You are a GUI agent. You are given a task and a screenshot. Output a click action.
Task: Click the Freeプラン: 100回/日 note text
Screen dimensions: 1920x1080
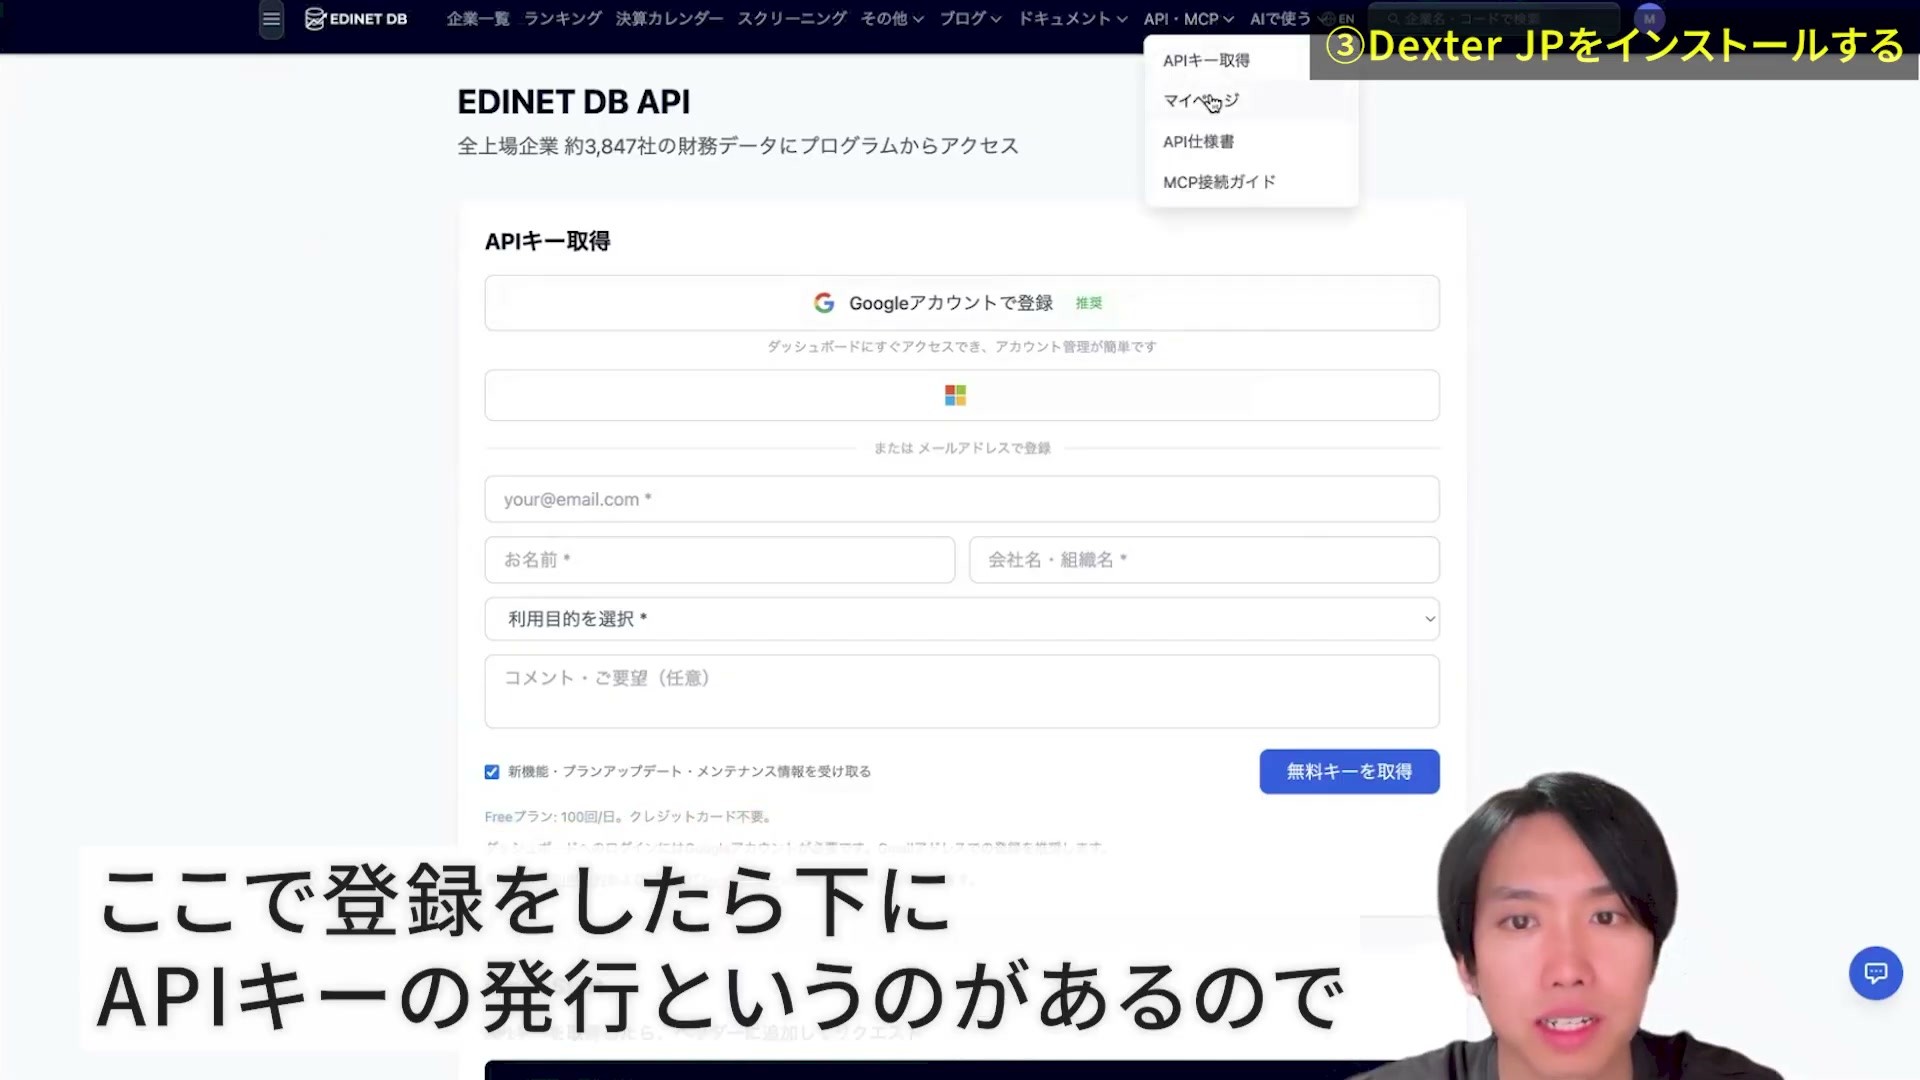628,817
